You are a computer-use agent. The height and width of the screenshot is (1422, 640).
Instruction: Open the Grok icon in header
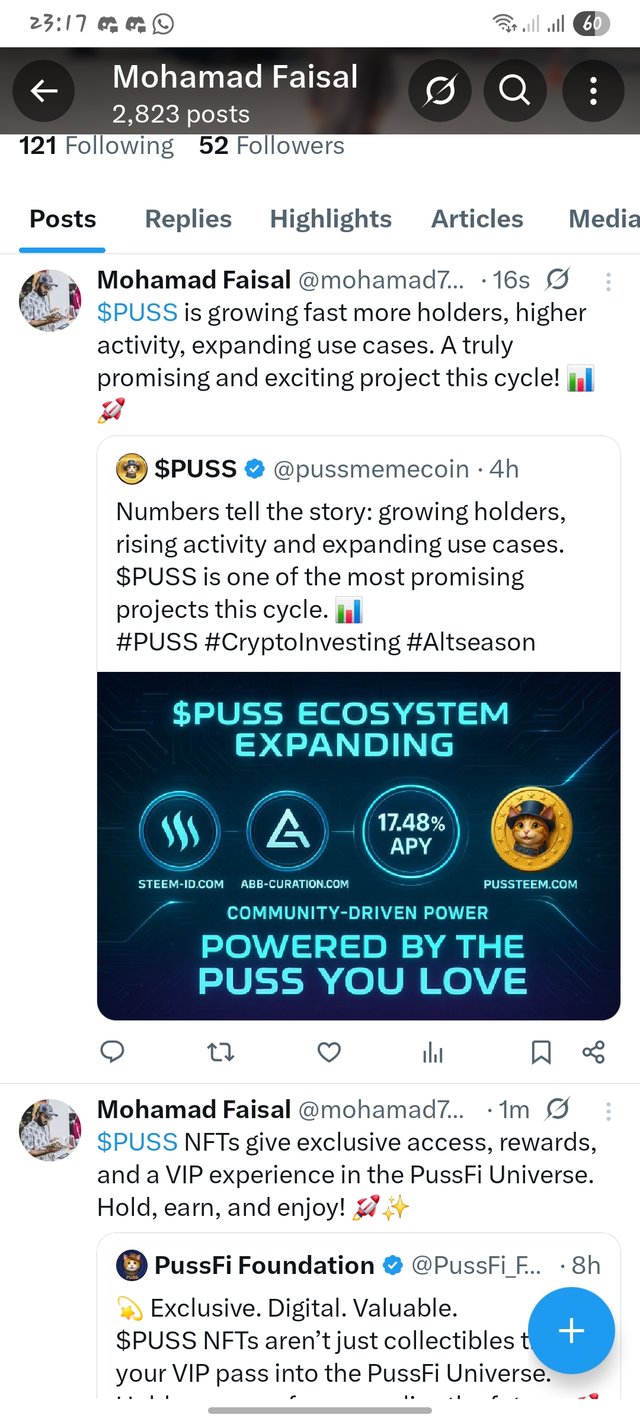coord(440,91)
